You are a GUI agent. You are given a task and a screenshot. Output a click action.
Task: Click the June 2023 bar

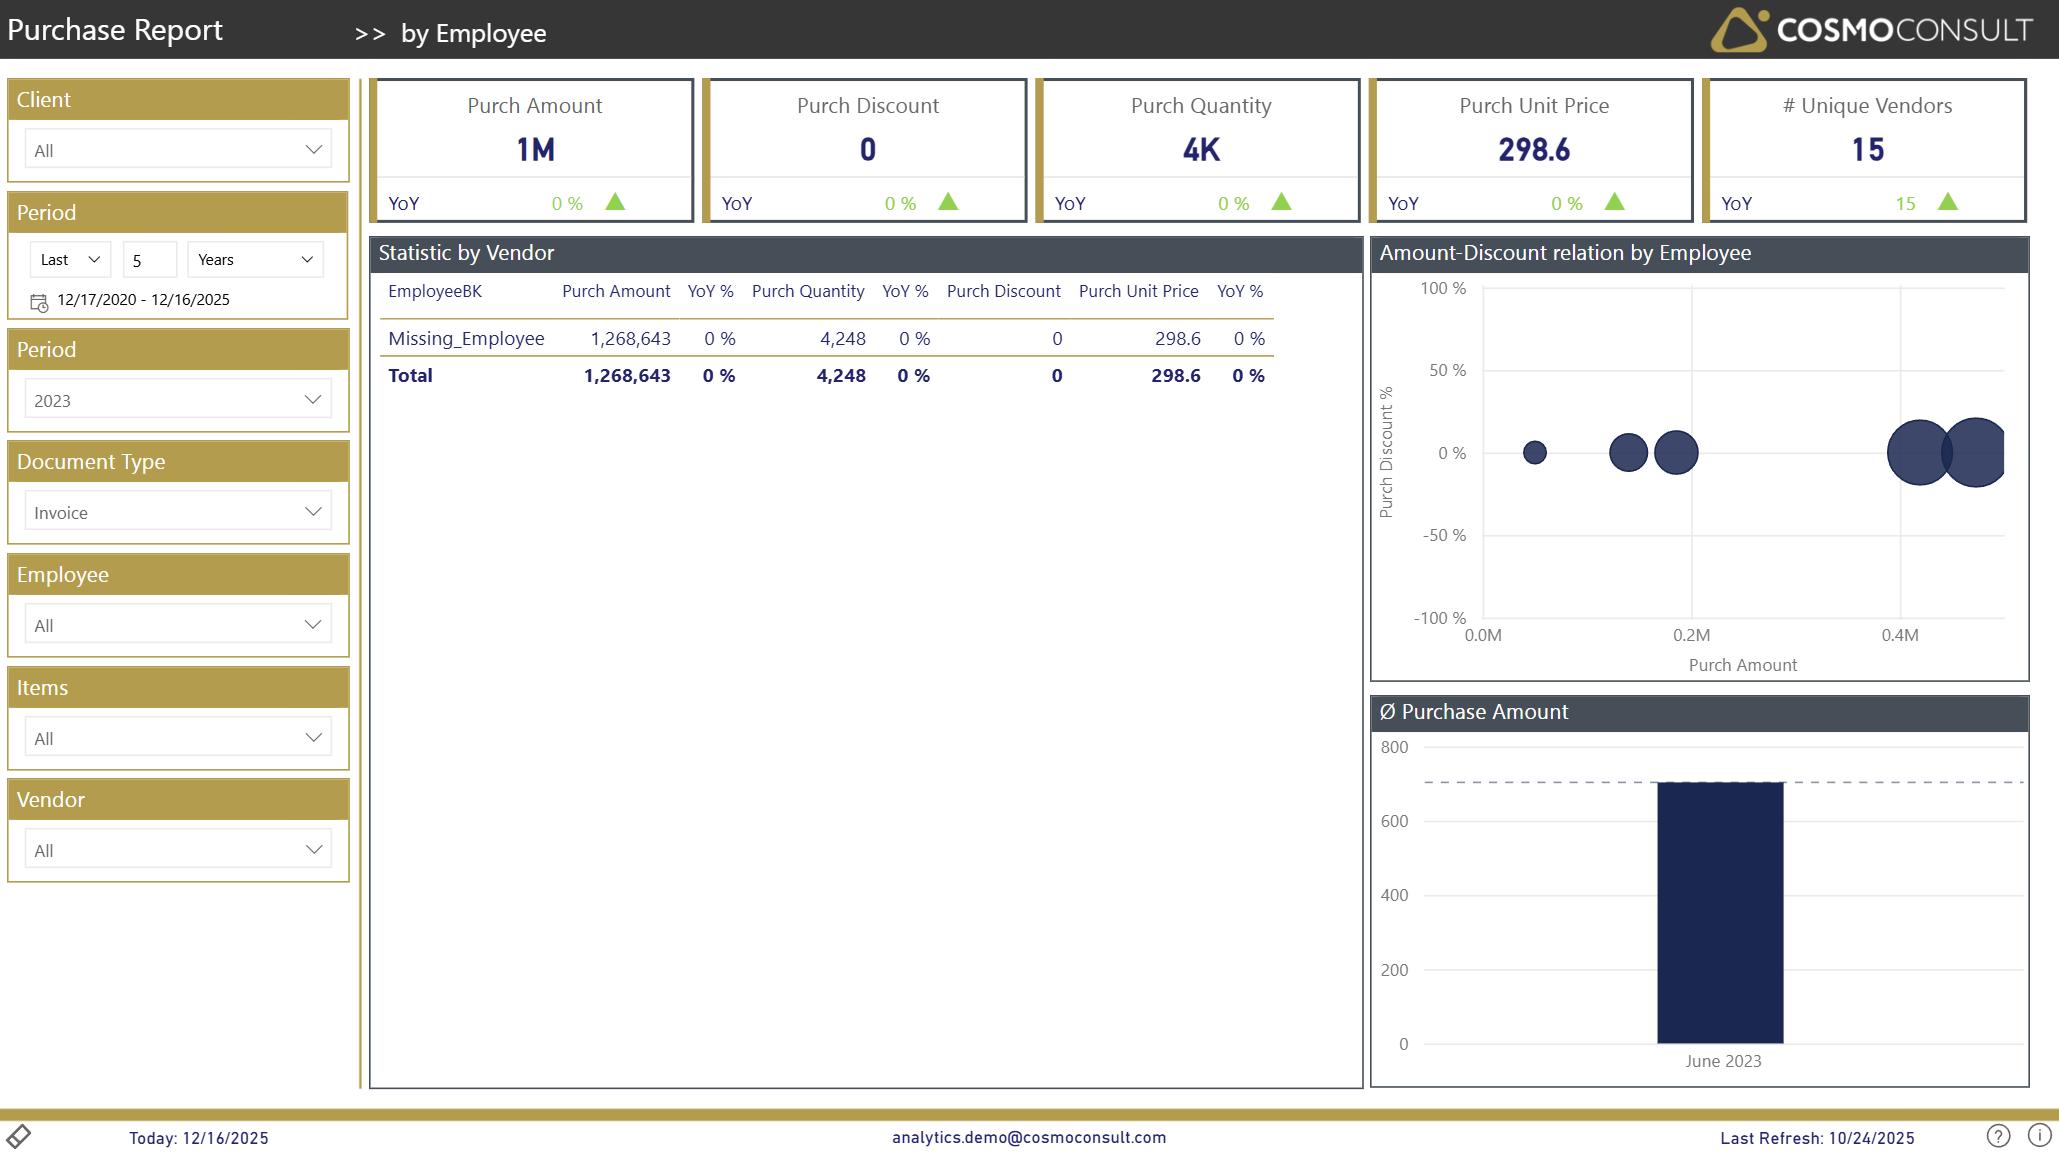point(1720,912)
